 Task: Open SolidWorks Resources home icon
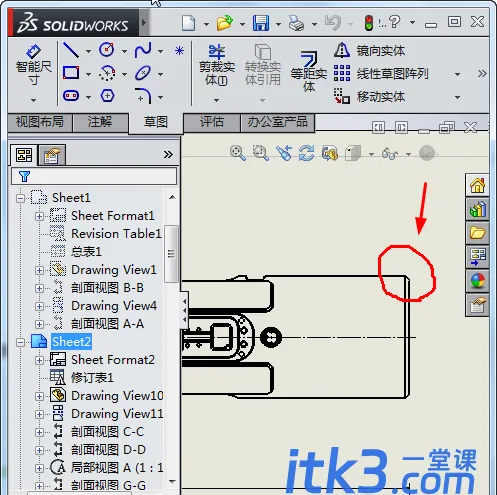(477, 185)
